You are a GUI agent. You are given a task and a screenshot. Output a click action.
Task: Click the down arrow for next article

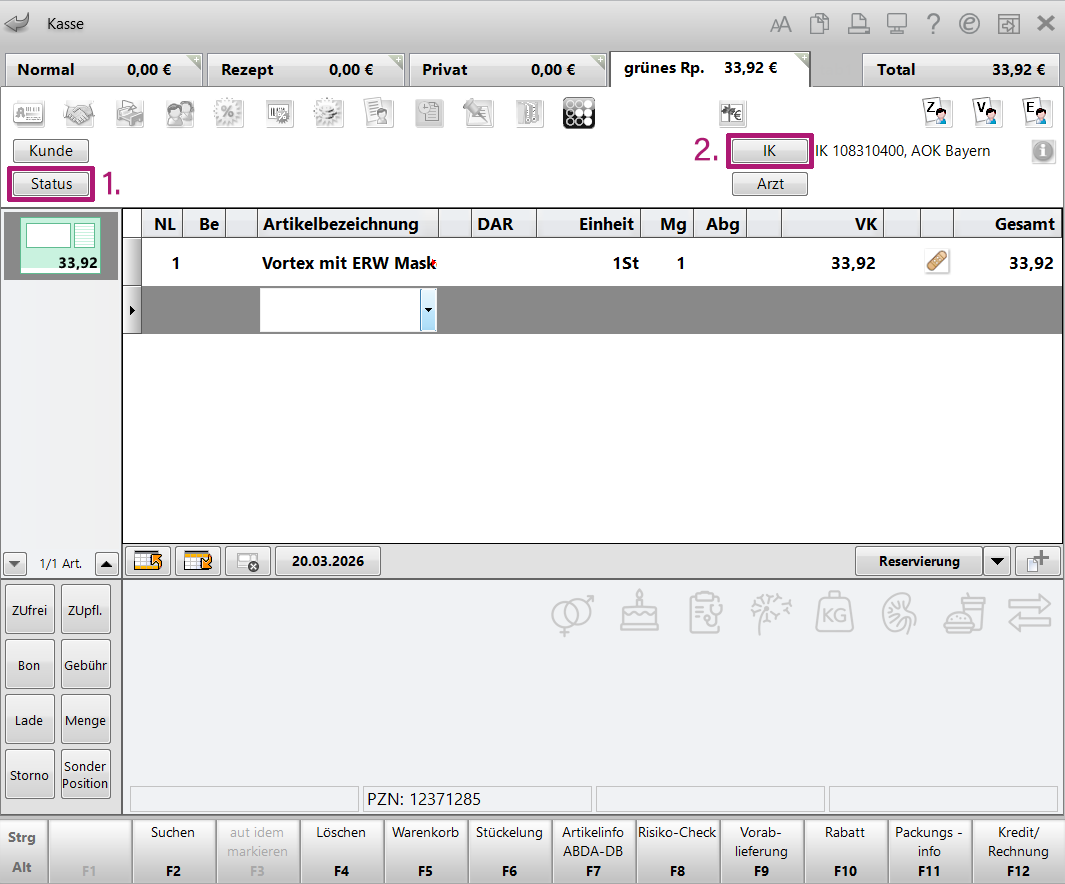pyautogui.click(x=16, y=563)
